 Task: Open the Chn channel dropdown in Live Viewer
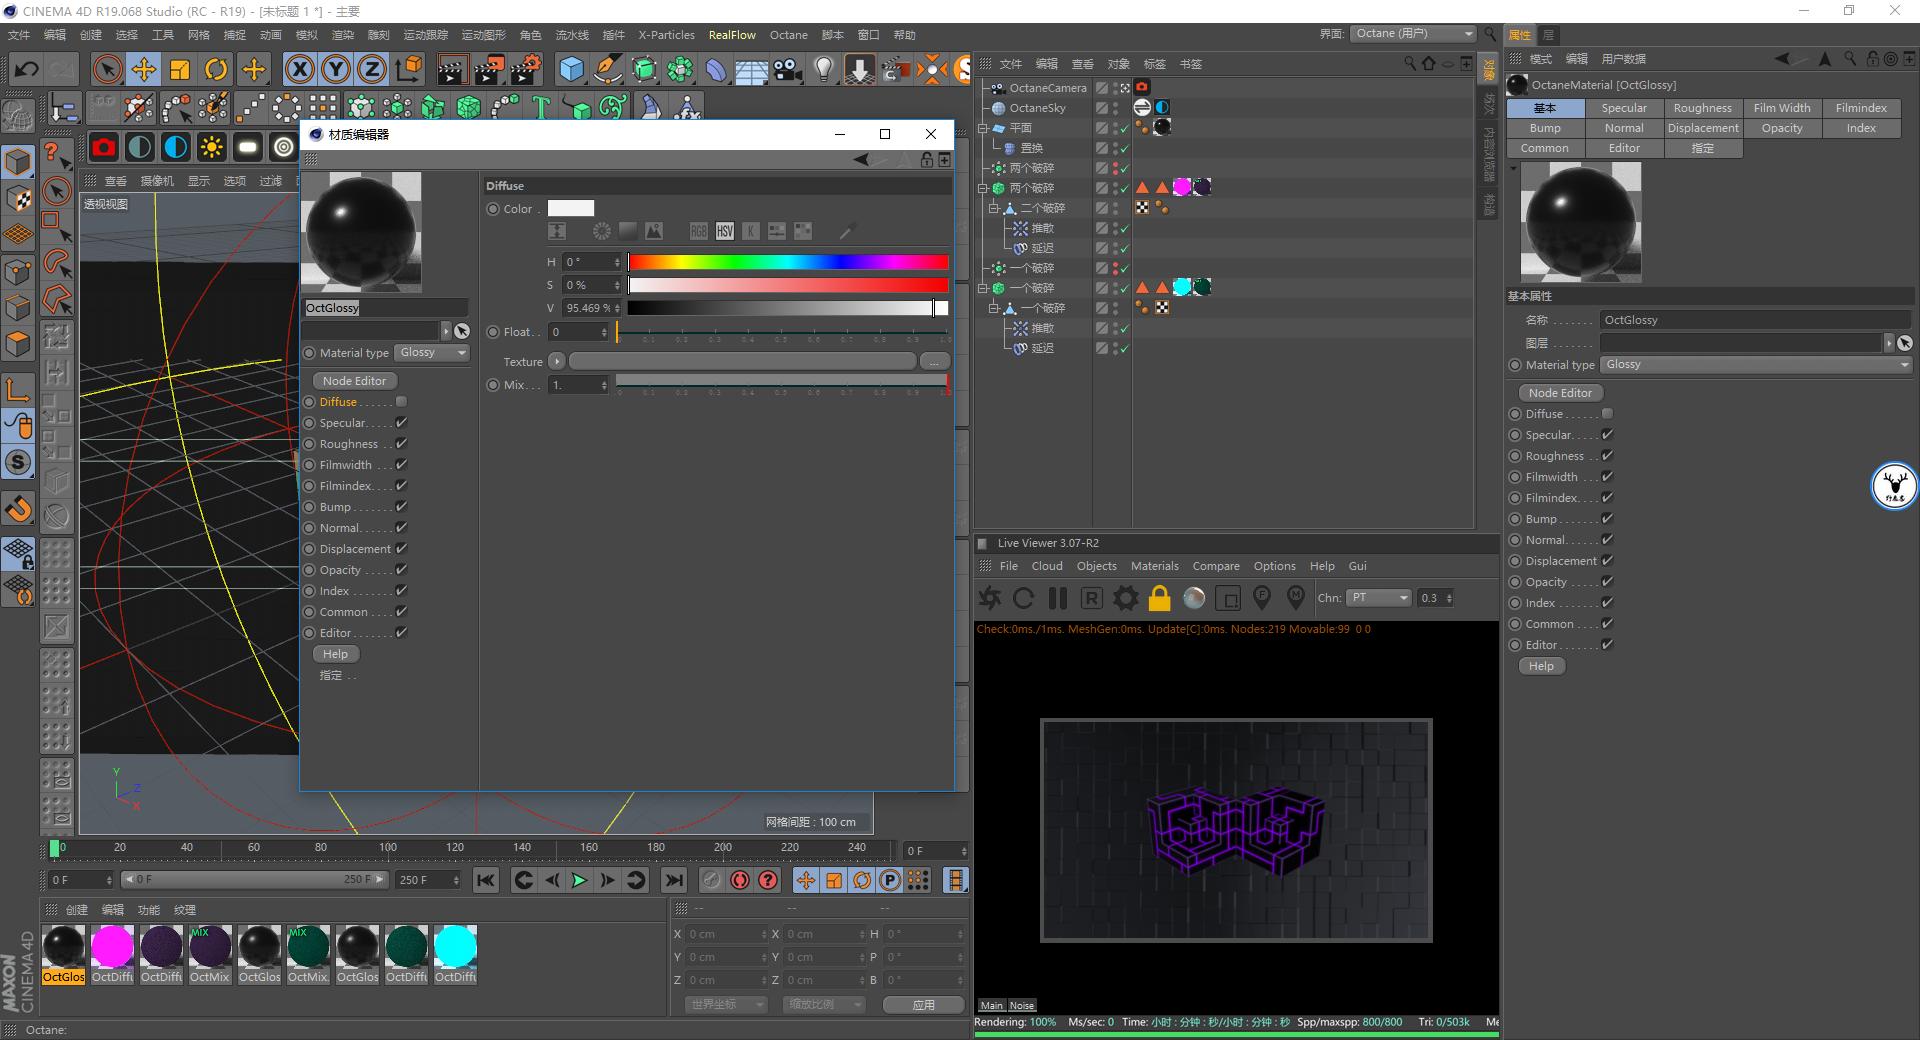1378,598
